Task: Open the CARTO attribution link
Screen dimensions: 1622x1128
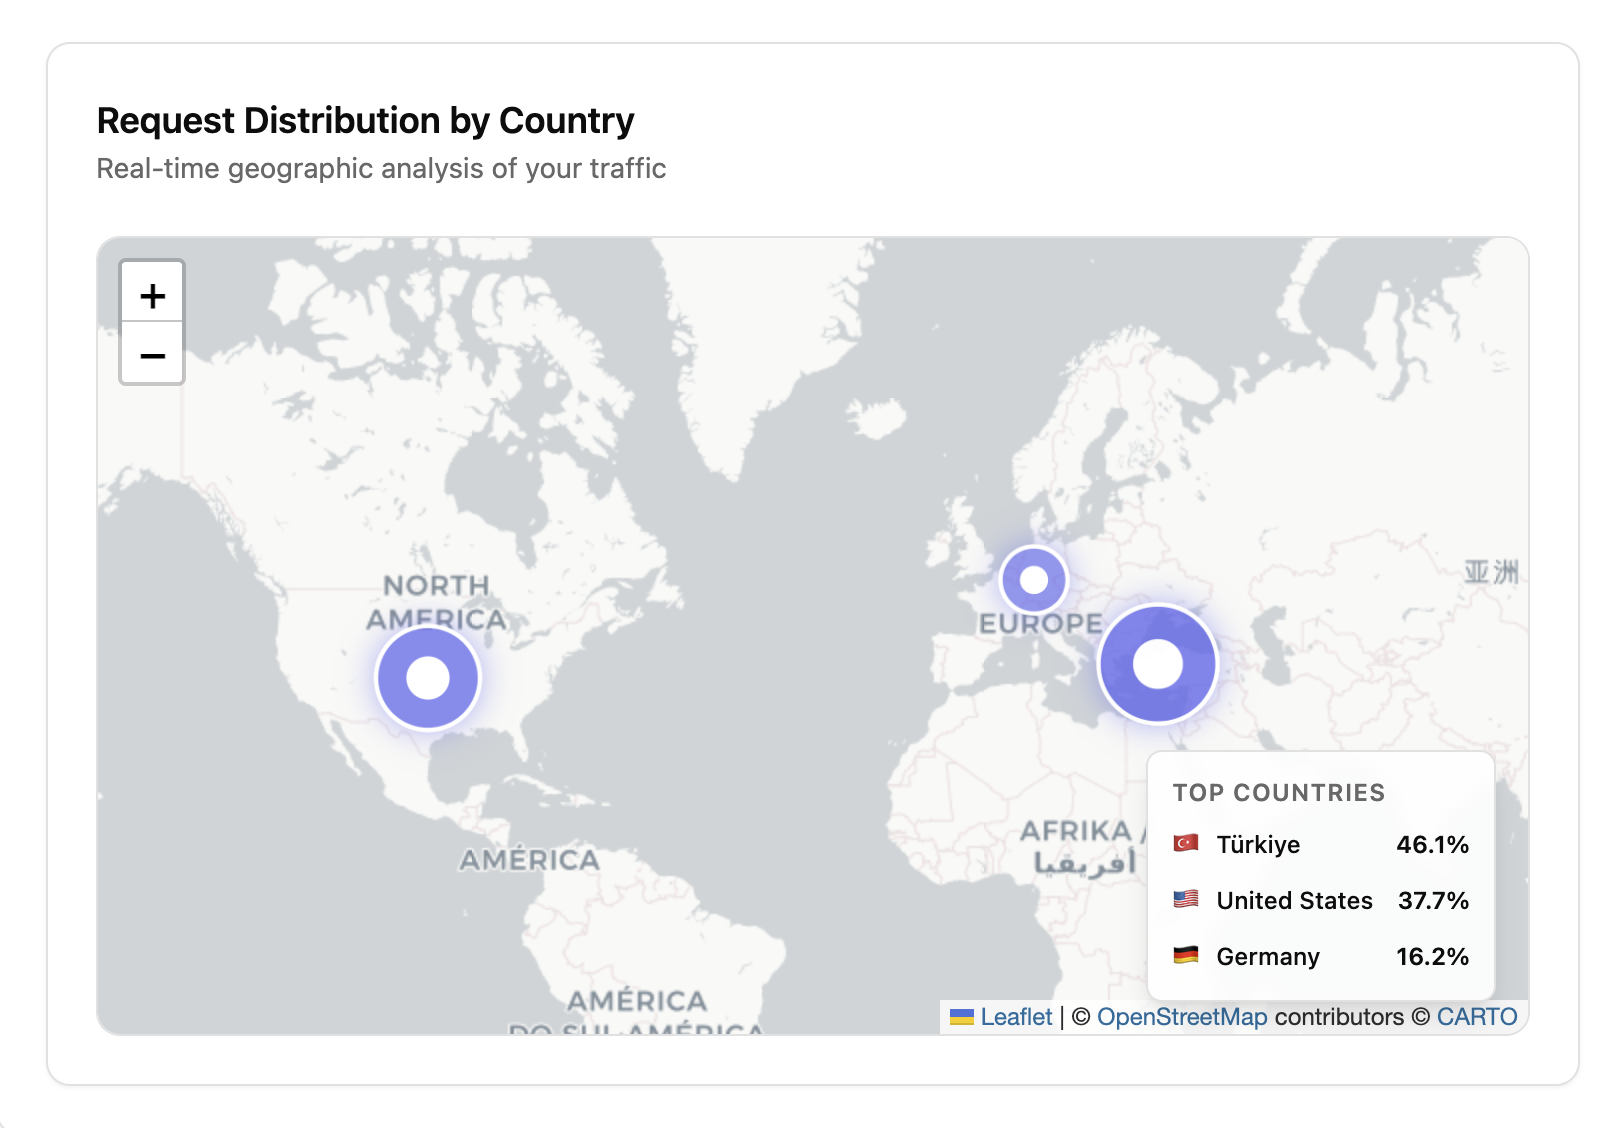Action: point(1477,1017)
